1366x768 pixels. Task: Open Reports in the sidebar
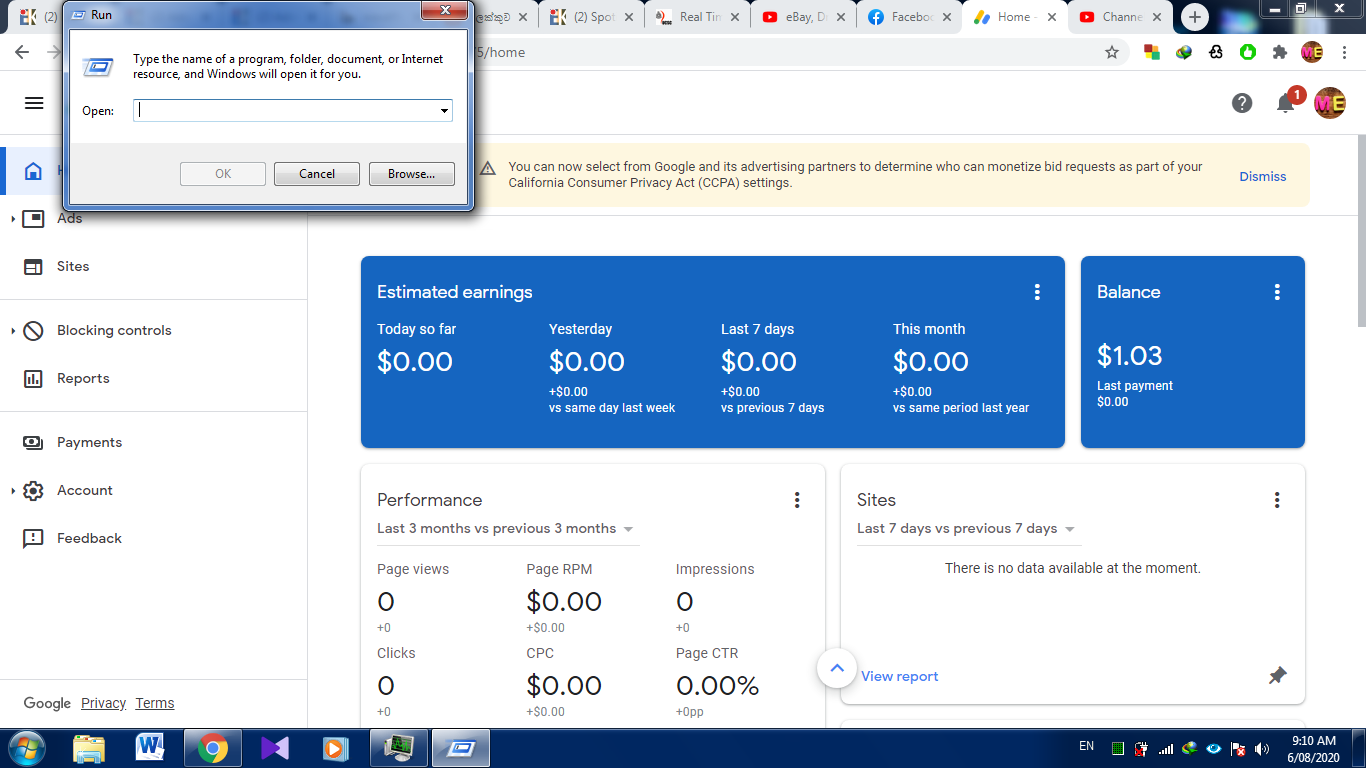[83, 378]
